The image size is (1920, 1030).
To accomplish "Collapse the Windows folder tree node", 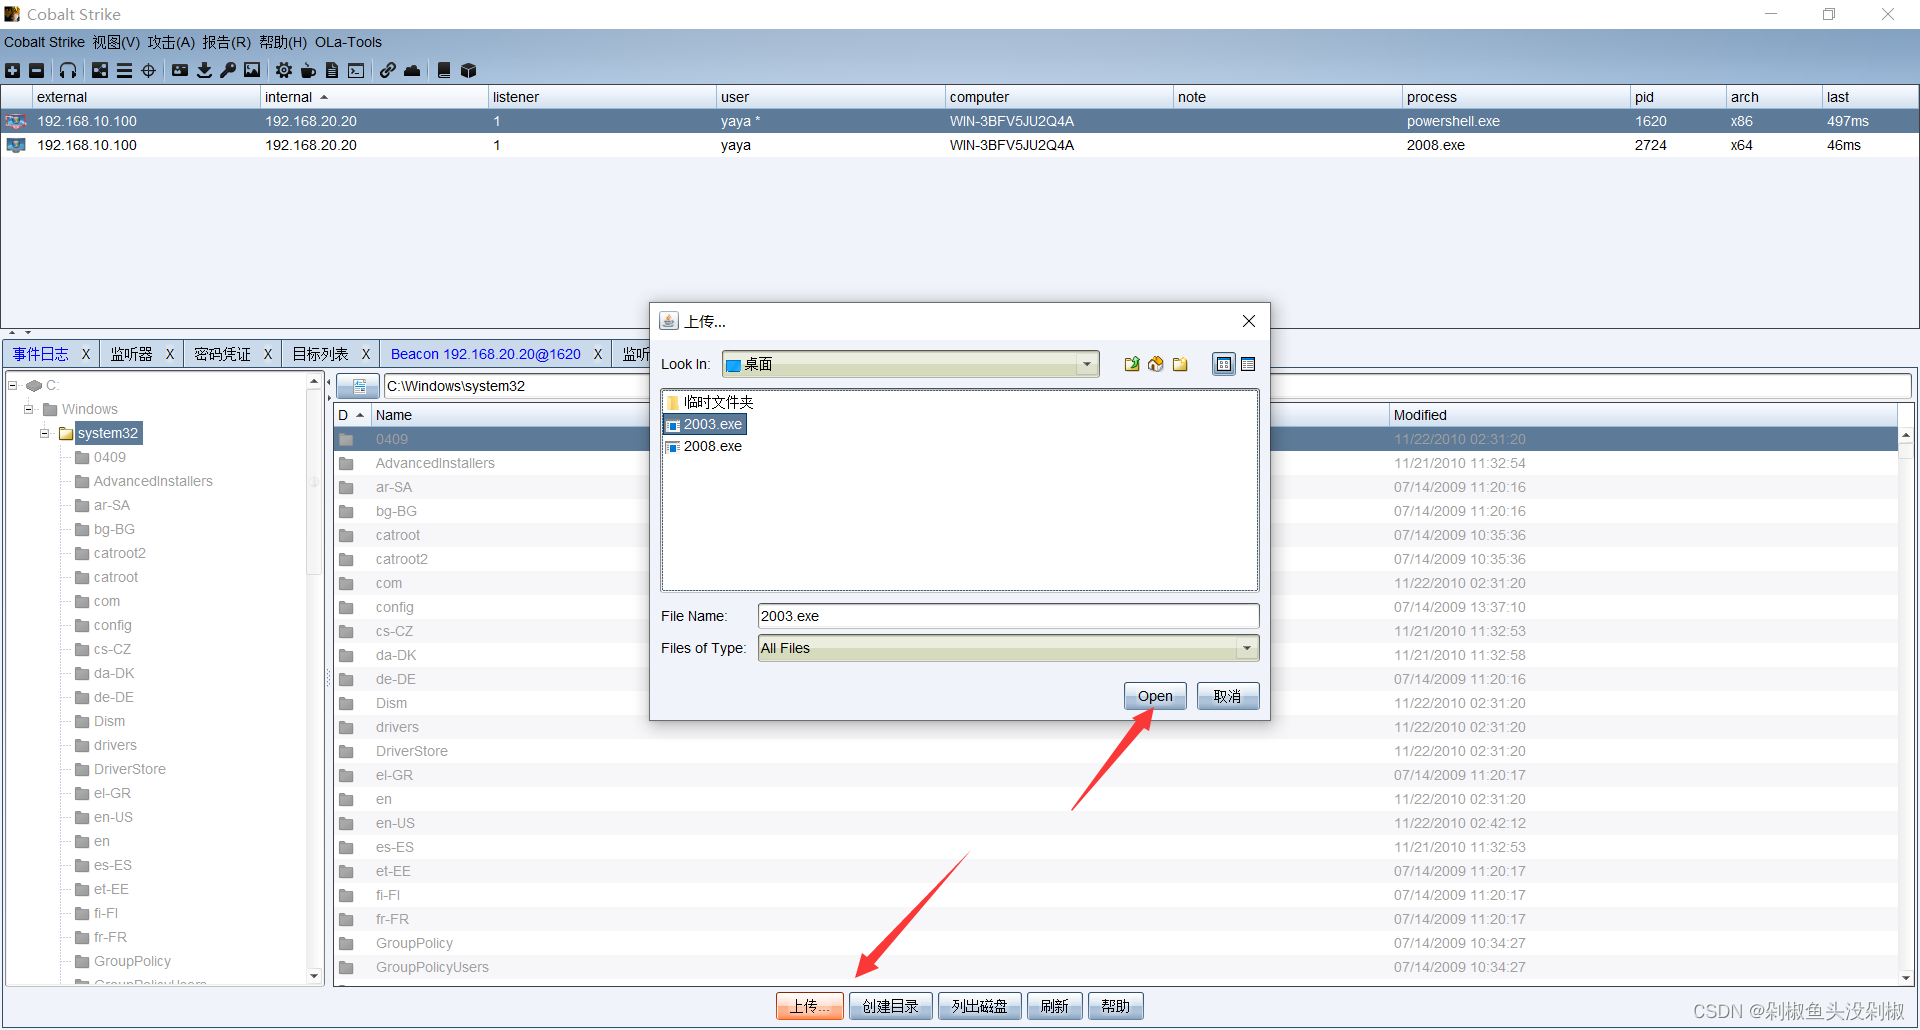I will tap(29, 409).
